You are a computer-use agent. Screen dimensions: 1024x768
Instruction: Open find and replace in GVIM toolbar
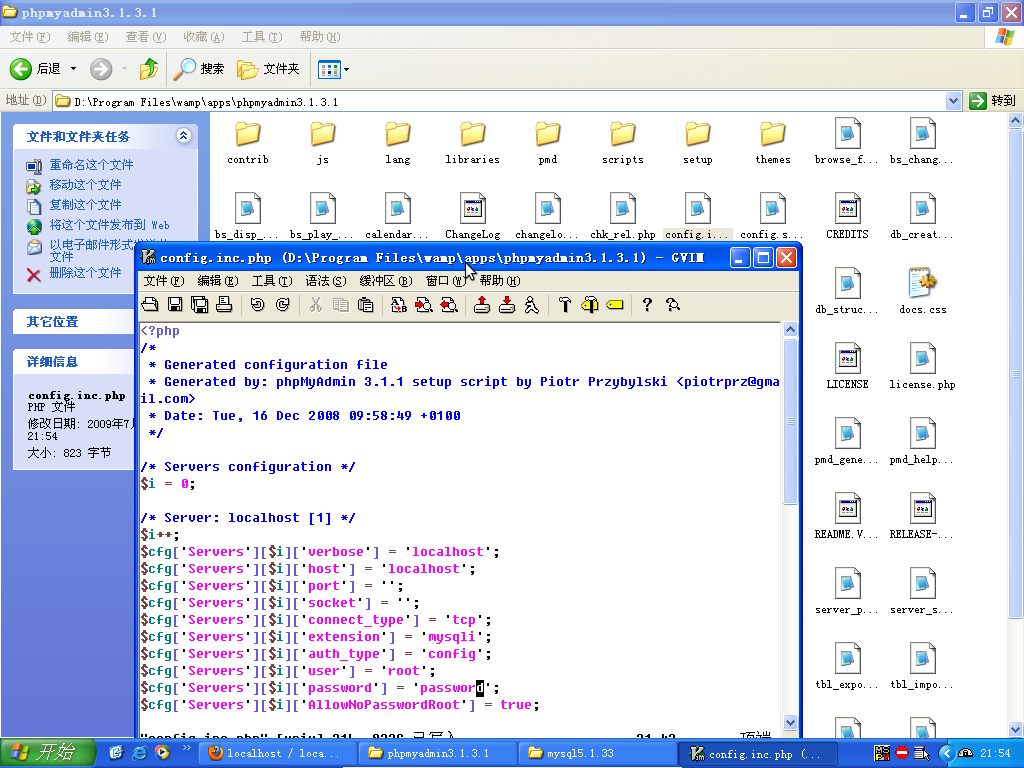pyautogui.click(x=398, y=305)
